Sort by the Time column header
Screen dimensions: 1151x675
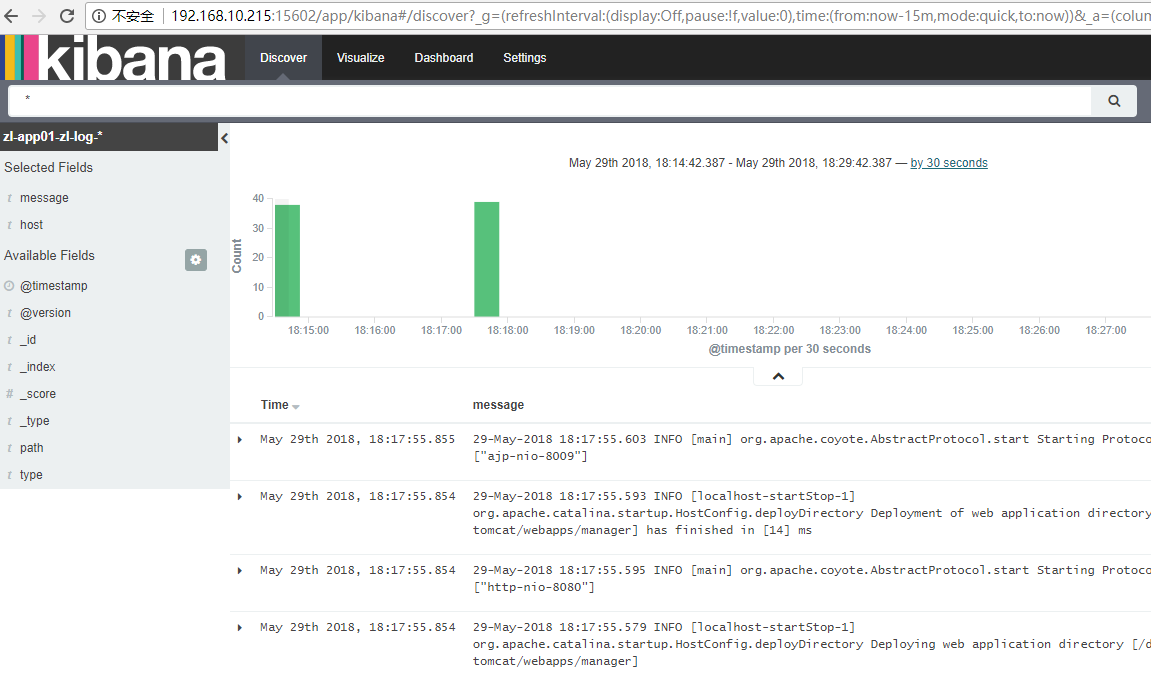280,405
